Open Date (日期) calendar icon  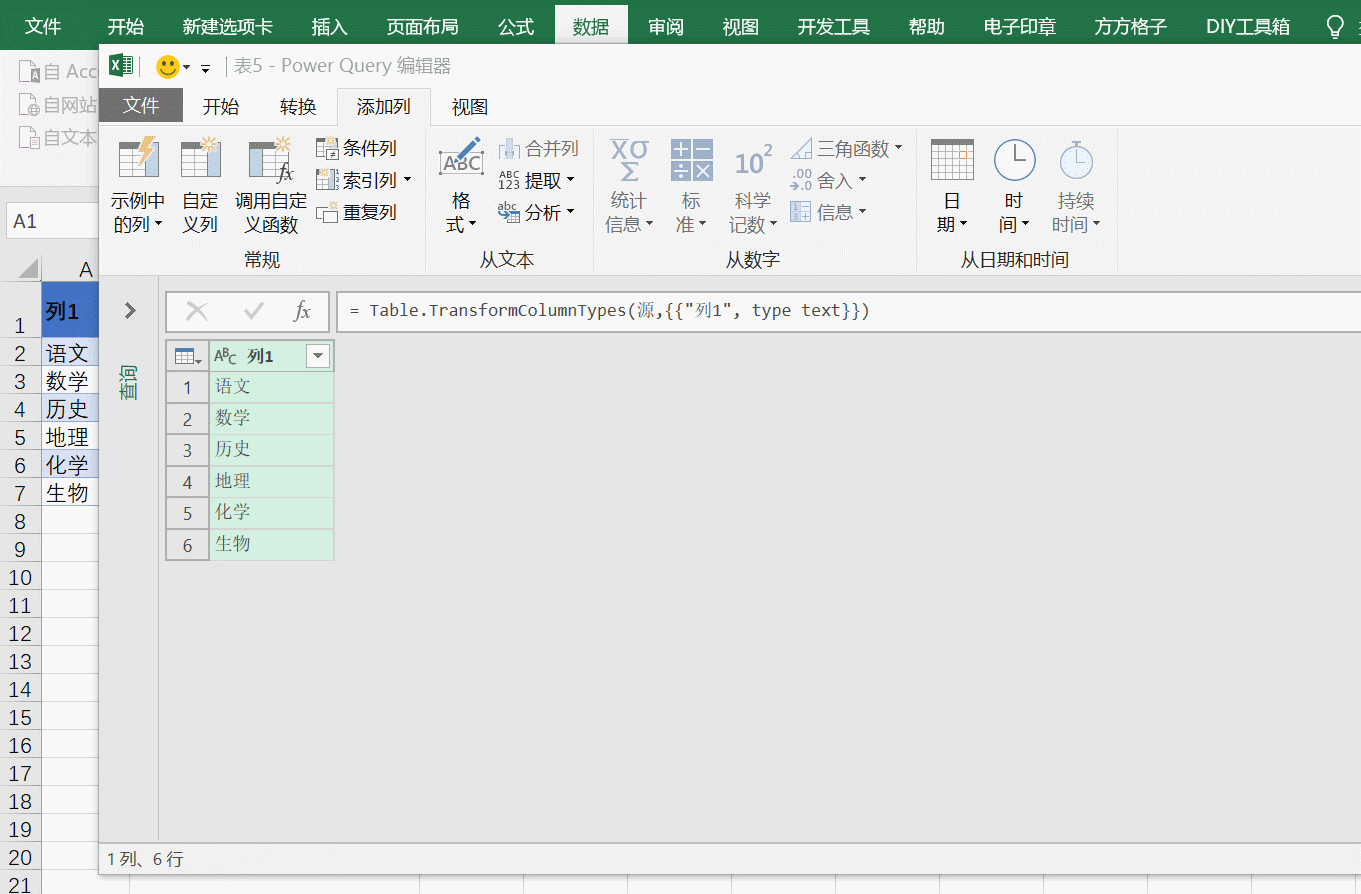tap(952, 160)
